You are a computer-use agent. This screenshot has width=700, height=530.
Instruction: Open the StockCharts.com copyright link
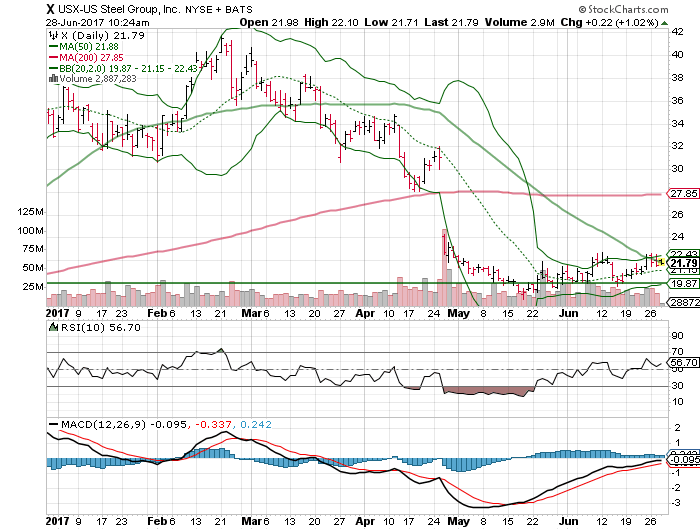coord(623,9)
